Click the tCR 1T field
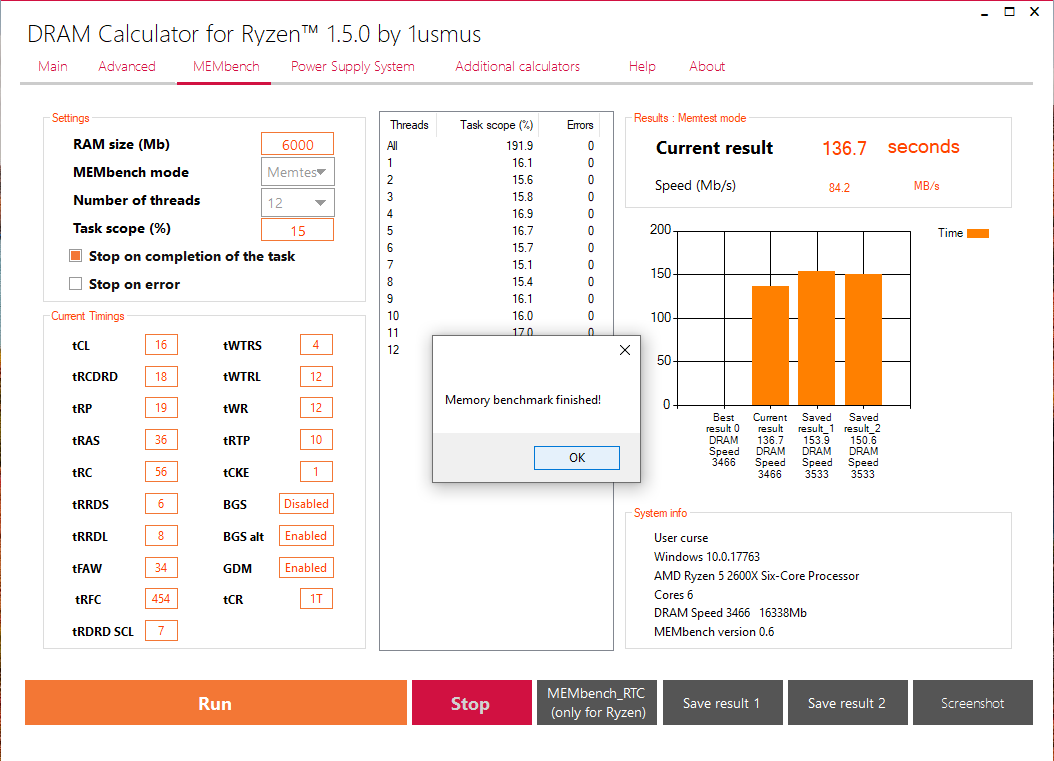Screen dimensions: 1054x761 [316, 598]
